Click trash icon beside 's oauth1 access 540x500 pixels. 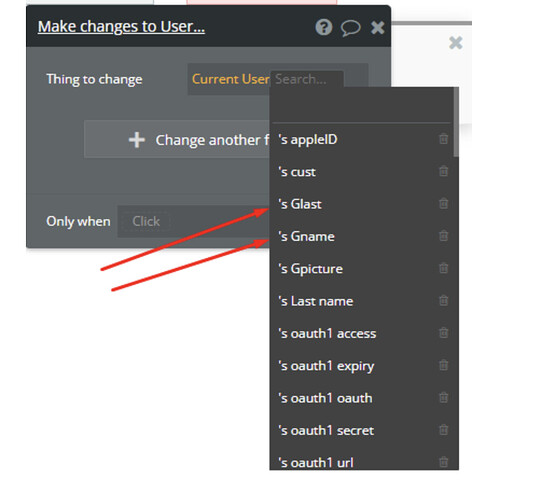click(444, 333)
